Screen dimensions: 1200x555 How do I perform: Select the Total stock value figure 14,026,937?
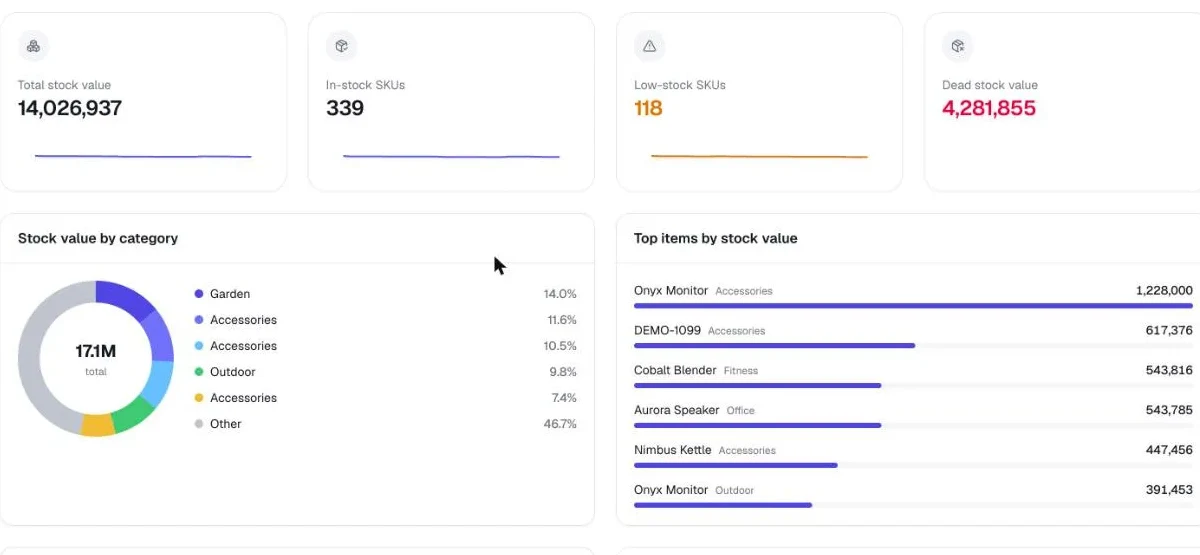coord(70,108)
